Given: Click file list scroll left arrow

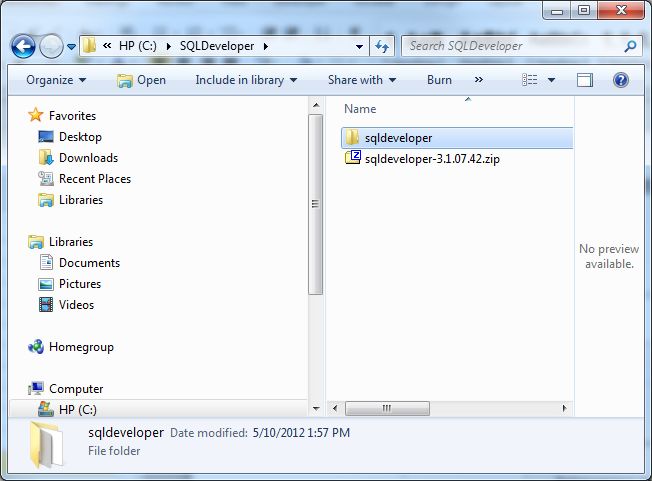Looking at the screenshot, I should [335, 408].
